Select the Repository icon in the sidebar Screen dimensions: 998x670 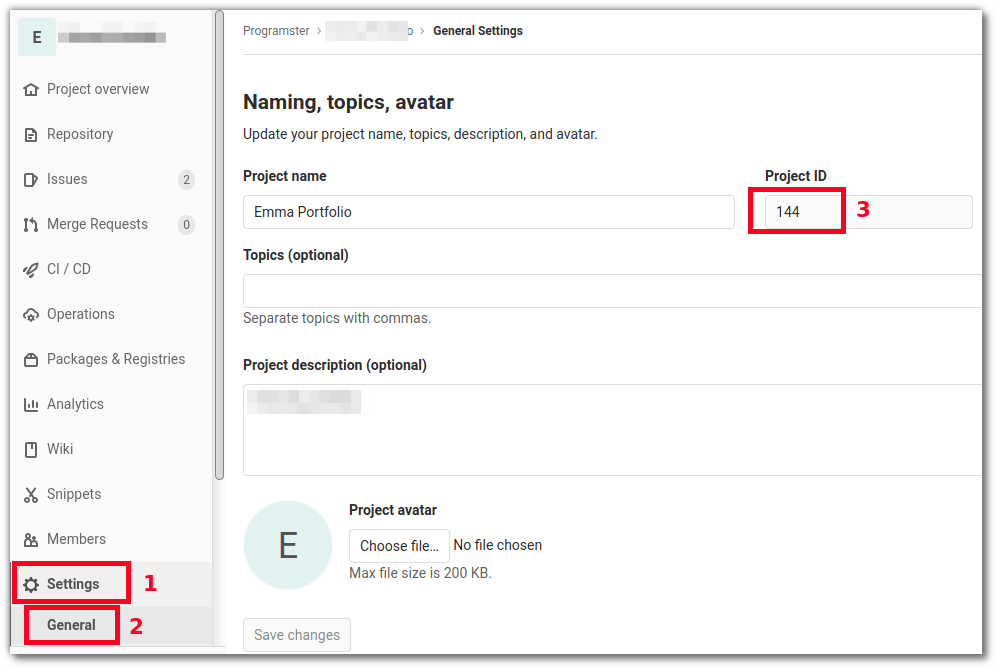79,134
